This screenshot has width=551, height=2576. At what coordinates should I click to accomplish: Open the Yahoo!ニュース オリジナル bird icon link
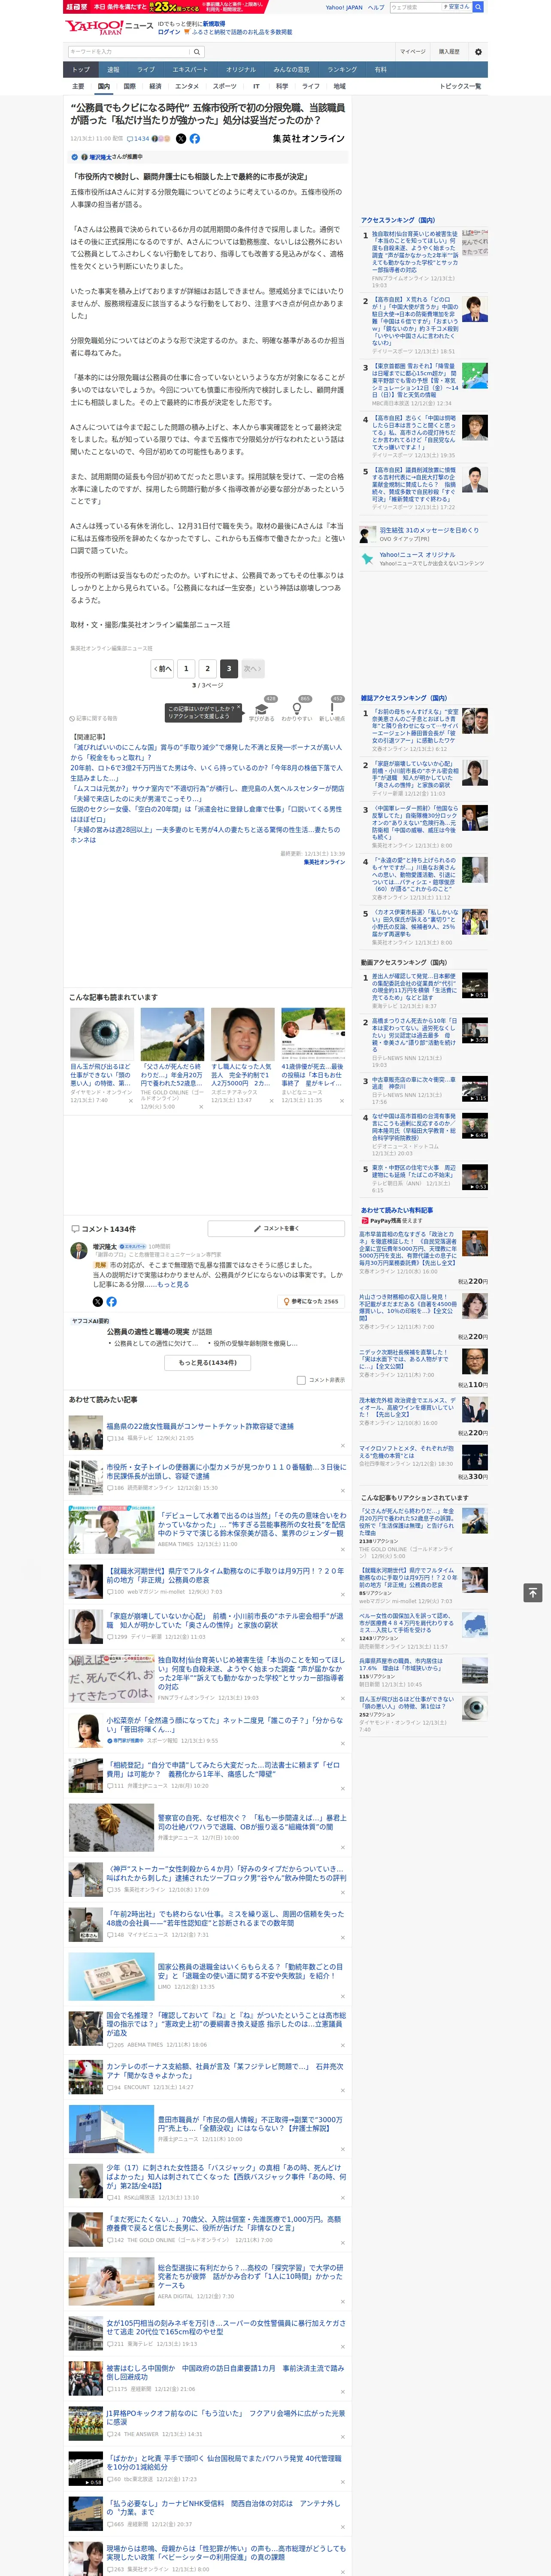coord(368,558)
